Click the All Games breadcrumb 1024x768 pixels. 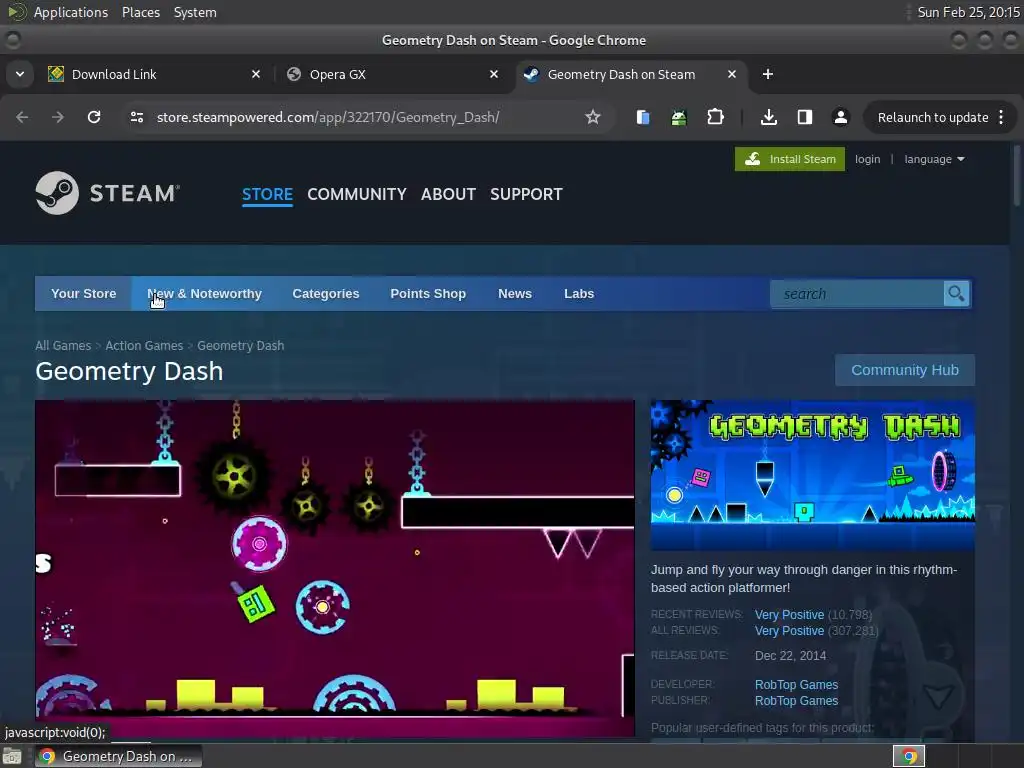(x=63, y=345)
